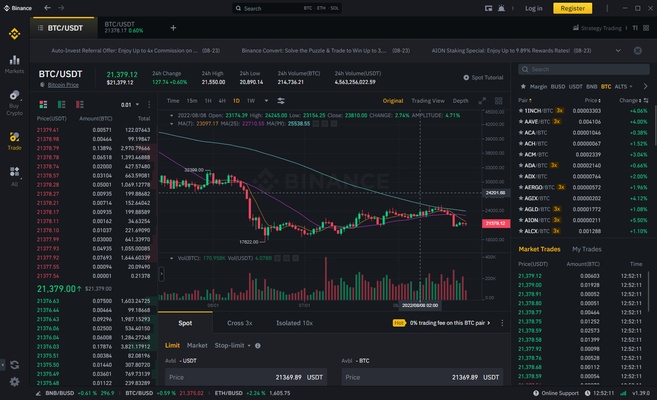Viewport: 657px width, 400px height.
Task: Click the Log in button
Action: coord(533,8)
